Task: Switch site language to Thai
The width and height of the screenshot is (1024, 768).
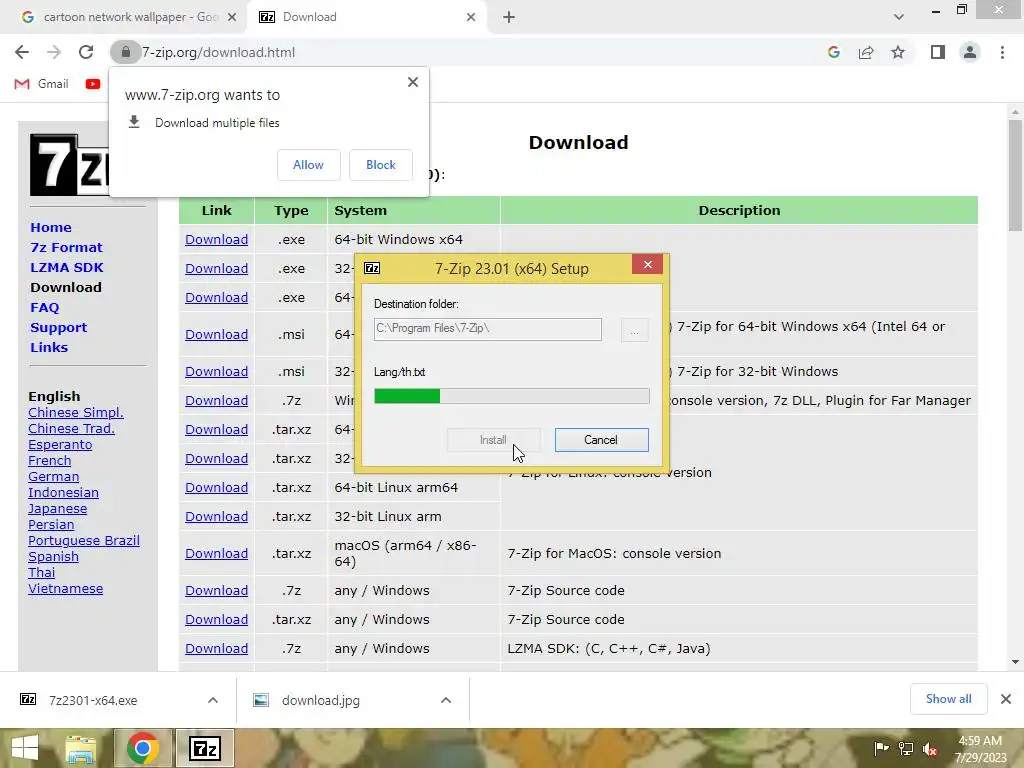Action: click(41, 573)
